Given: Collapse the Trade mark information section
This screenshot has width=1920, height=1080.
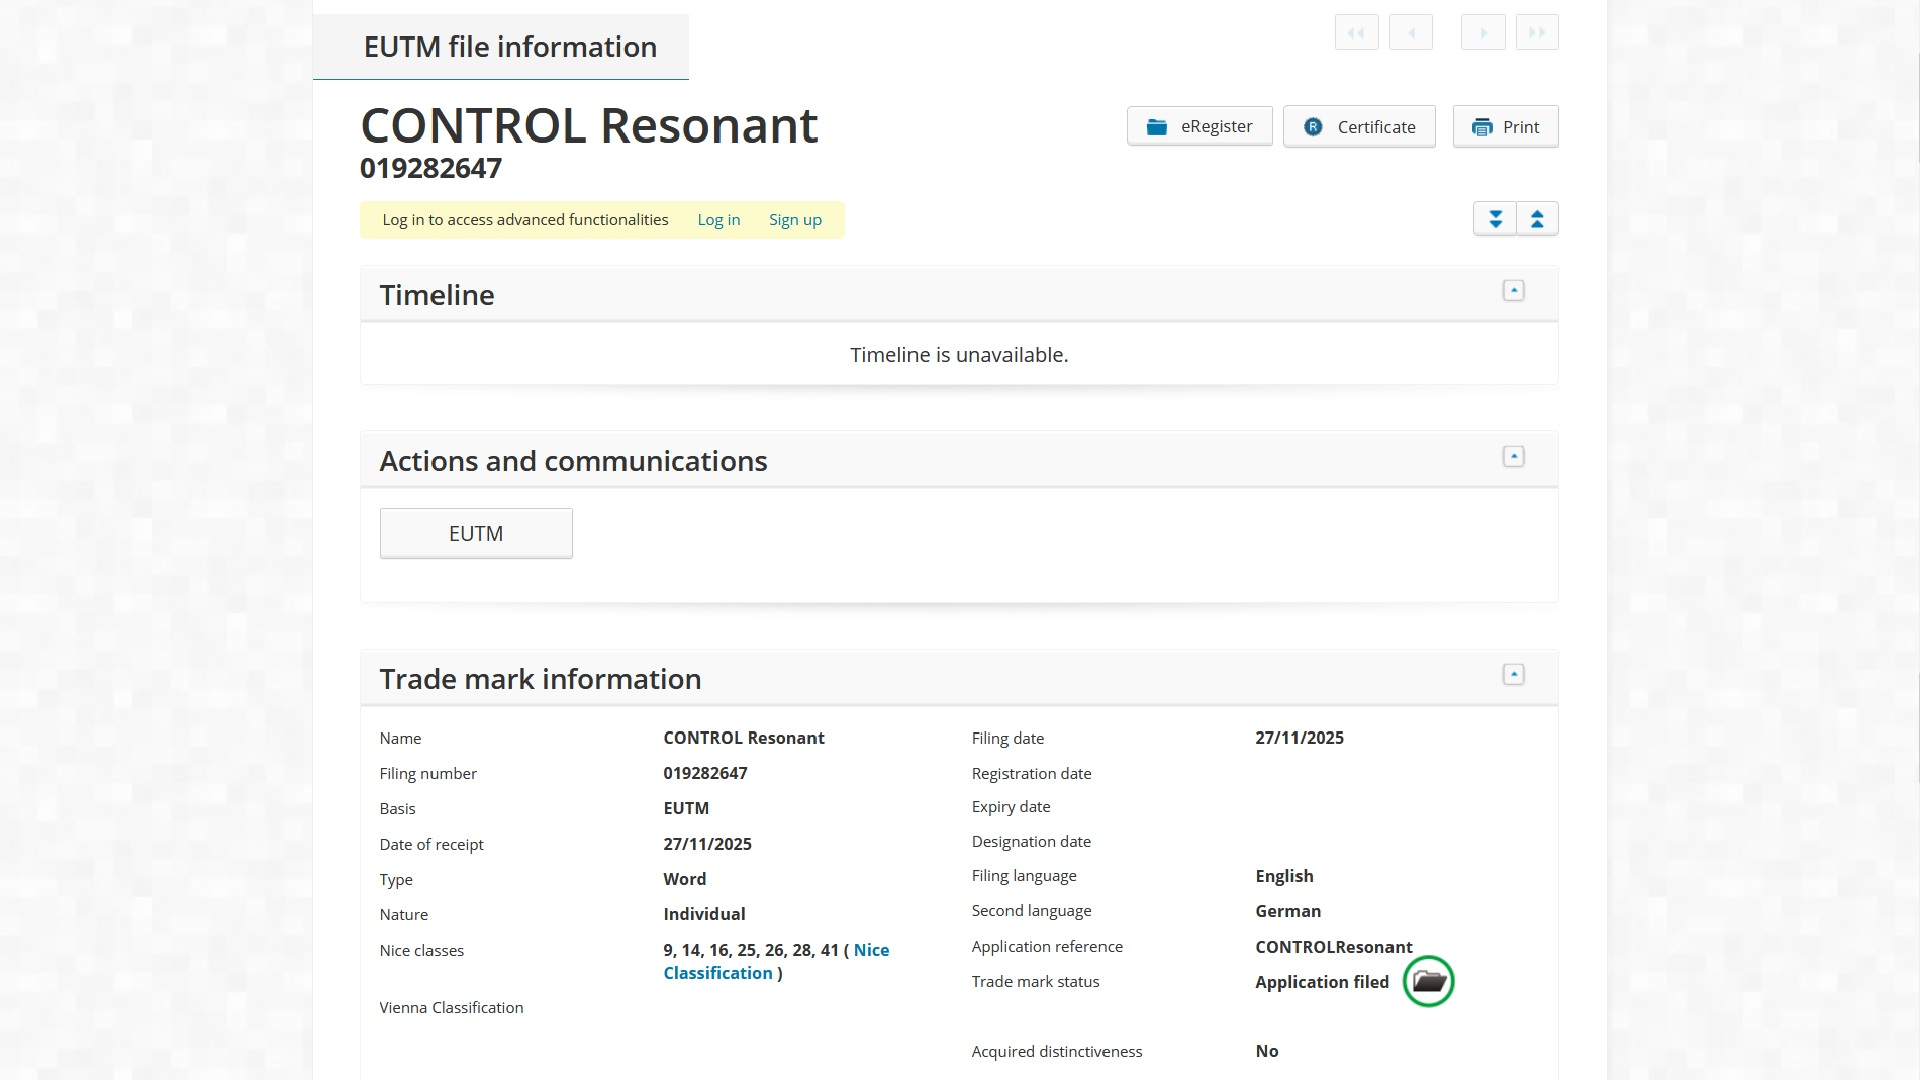Looking at the screenshot, I should click(1513, 675).
